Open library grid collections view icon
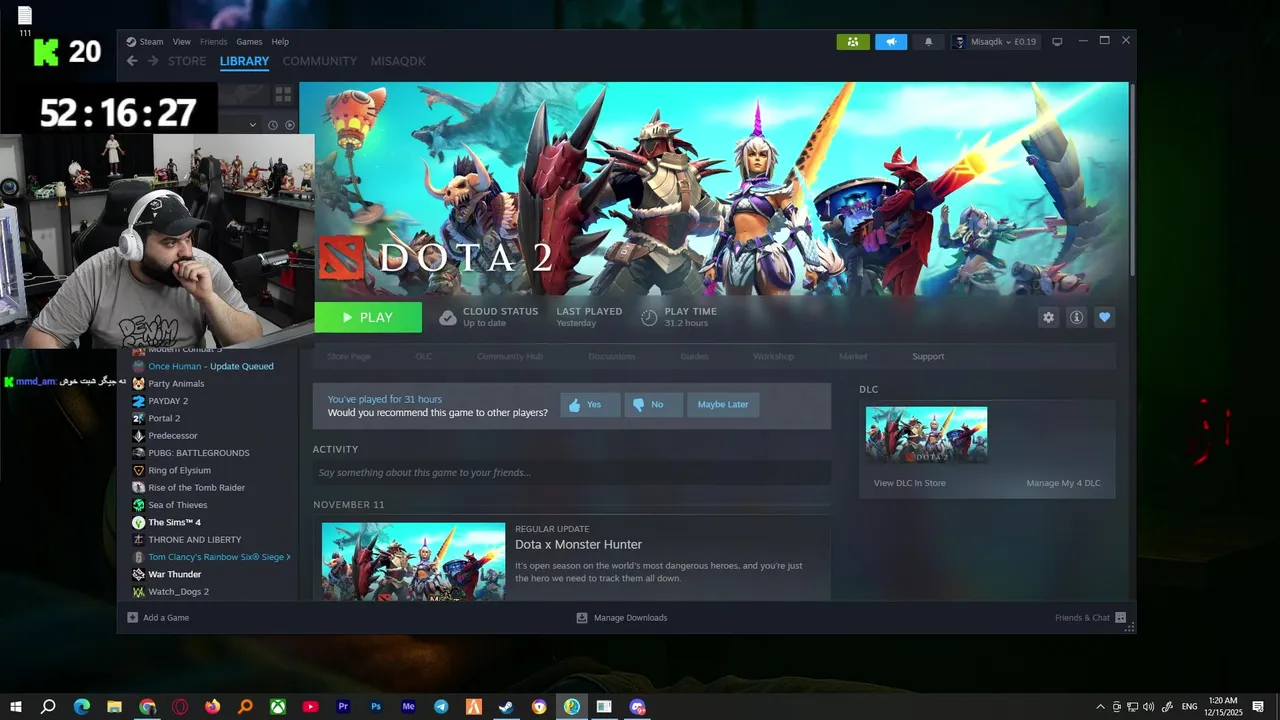This screenshot has width=1280, height=720. (x=283, y=94)
